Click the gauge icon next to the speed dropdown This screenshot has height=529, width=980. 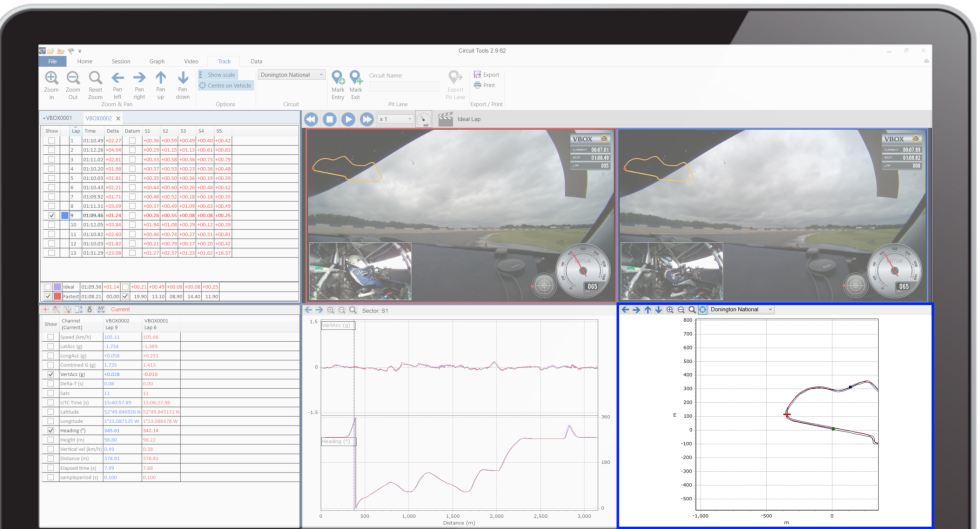tap(423, 119)
